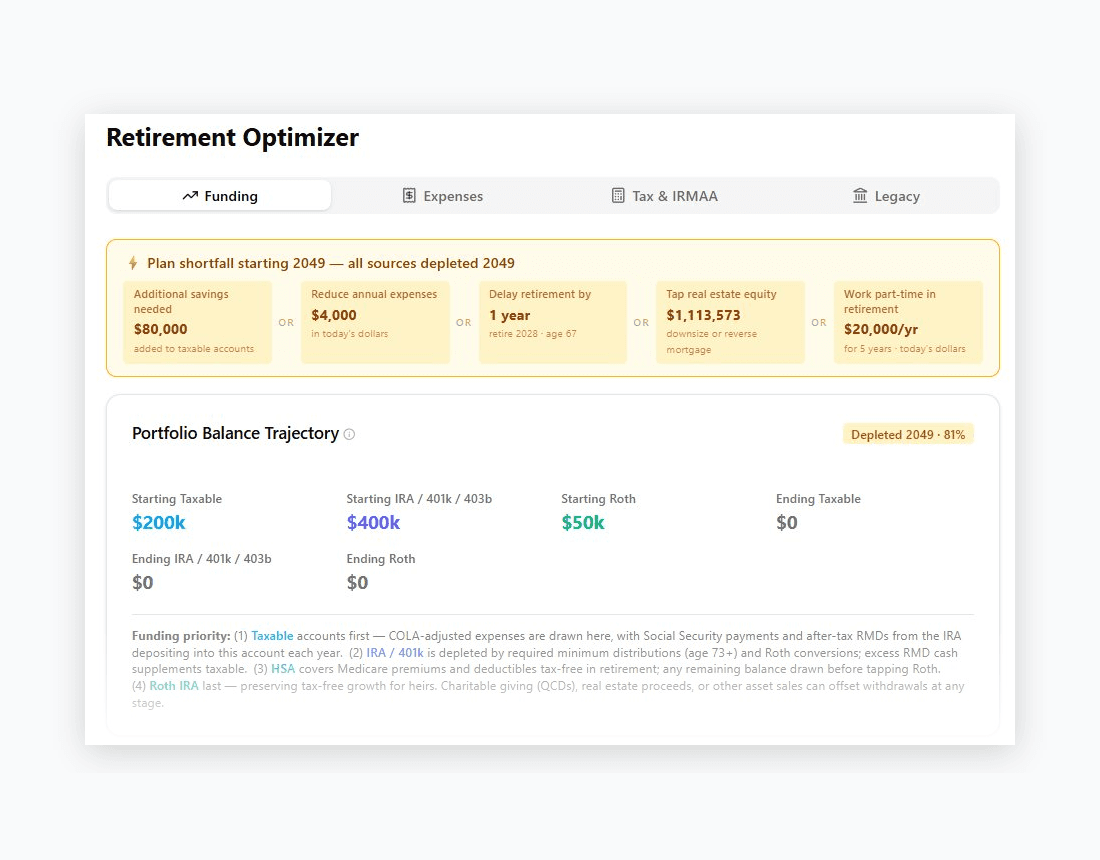Screen dimensions: 1100x860
Task: Select the Funding tab
Action: click(219, 195)
